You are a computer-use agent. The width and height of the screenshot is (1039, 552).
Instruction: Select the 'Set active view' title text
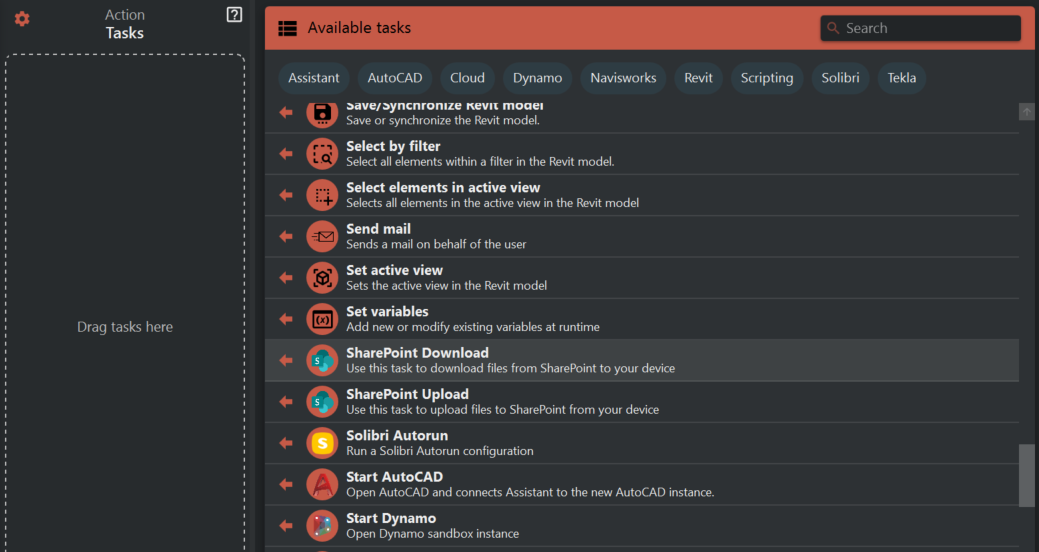pyautogui.click(x=394, y=270)
